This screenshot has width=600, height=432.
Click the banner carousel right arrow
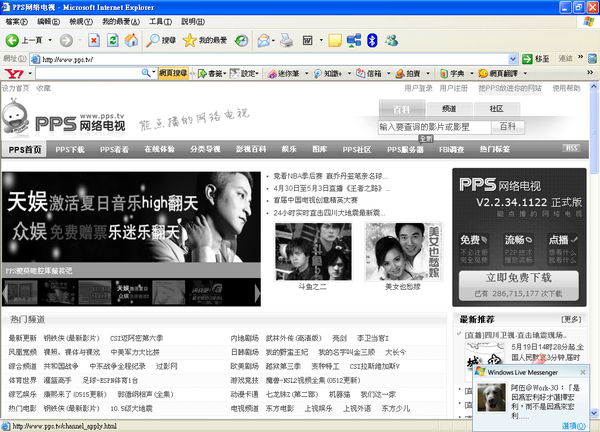coord(258,293)
